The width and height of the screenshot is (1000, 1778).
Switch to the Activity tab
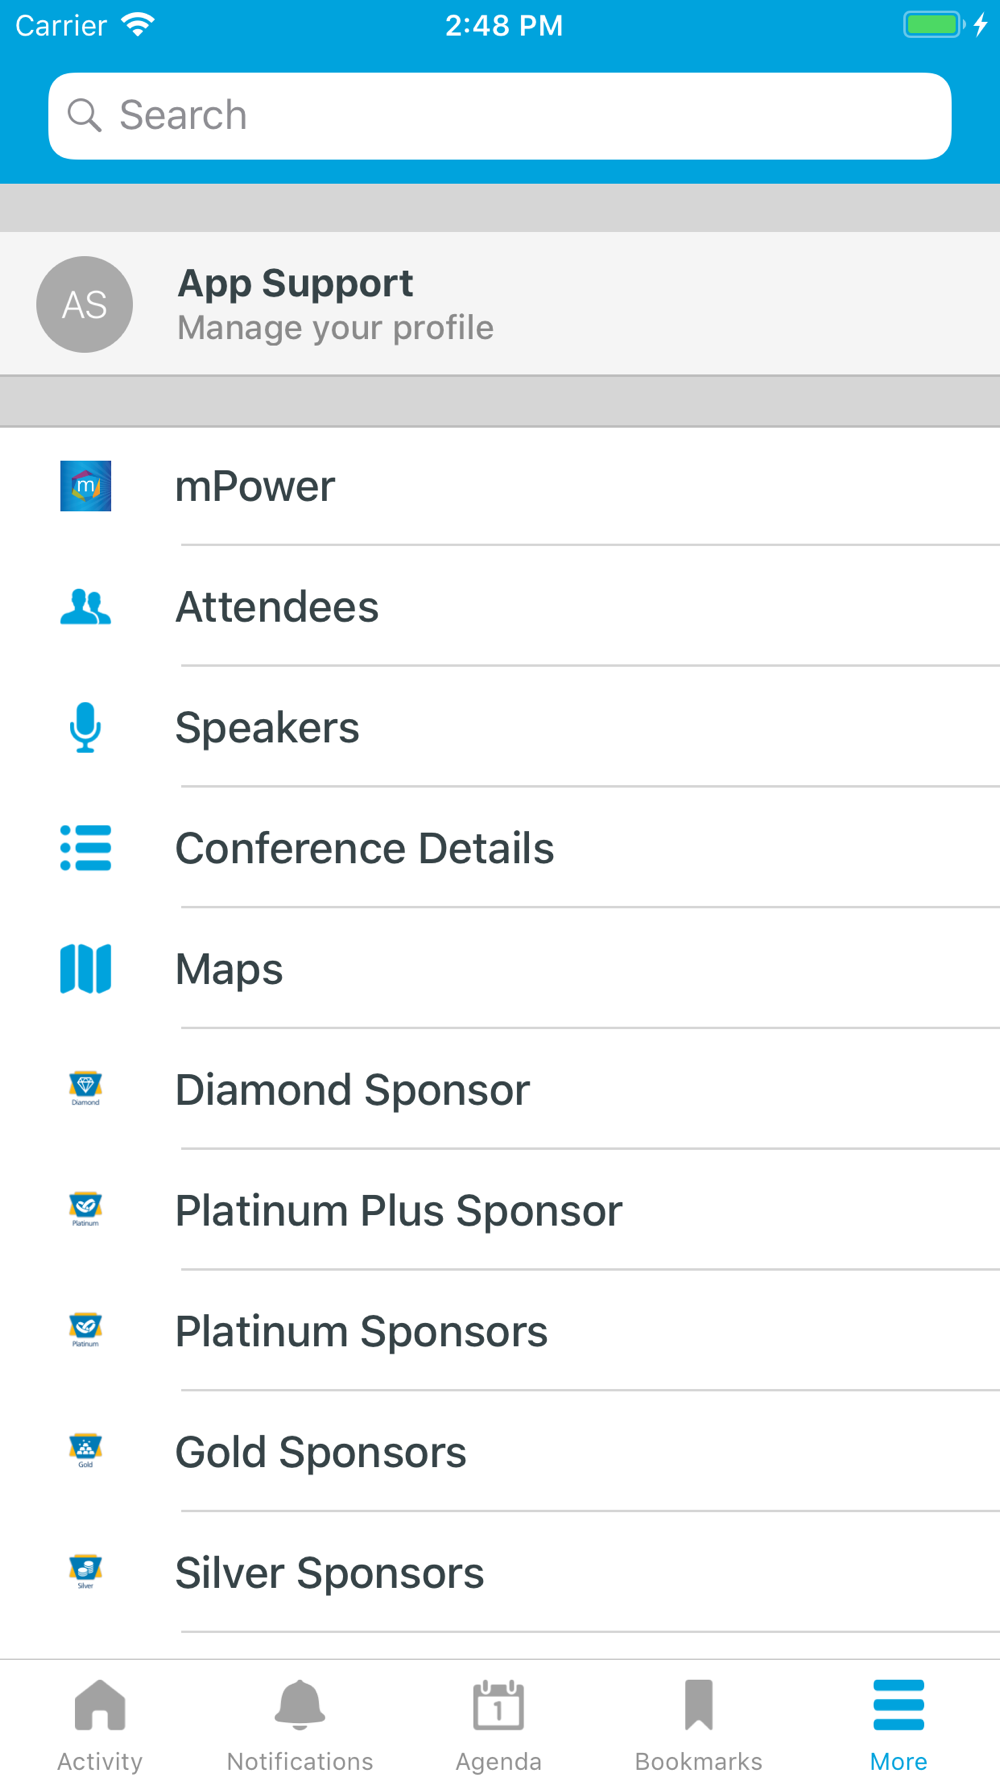pyautogui.click(x=100, y=1725)
